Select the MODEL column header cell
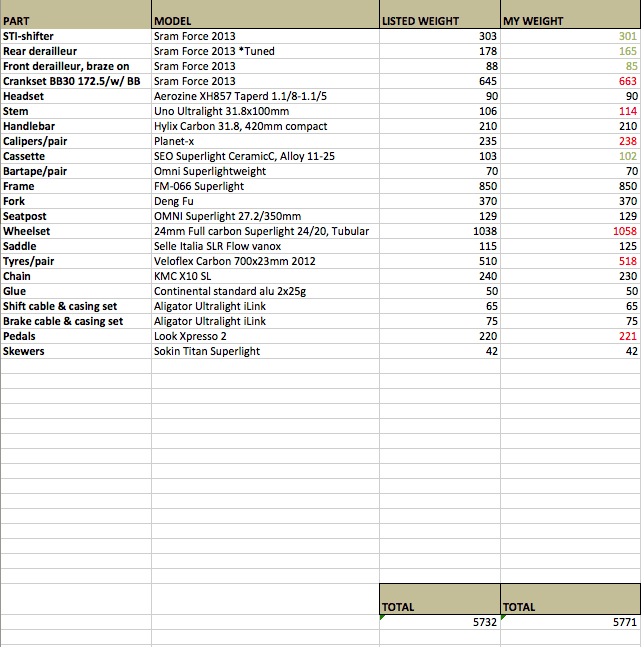The width and height of the screenshot is (641, 647). click(265, 14)
